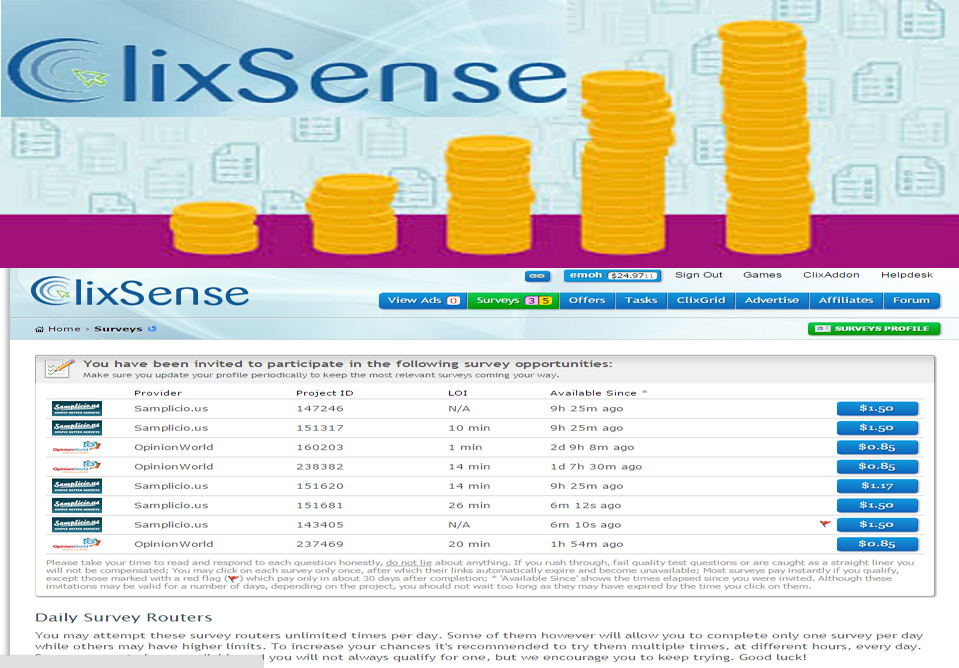Click the 'Provider' column header

(158, 393)
